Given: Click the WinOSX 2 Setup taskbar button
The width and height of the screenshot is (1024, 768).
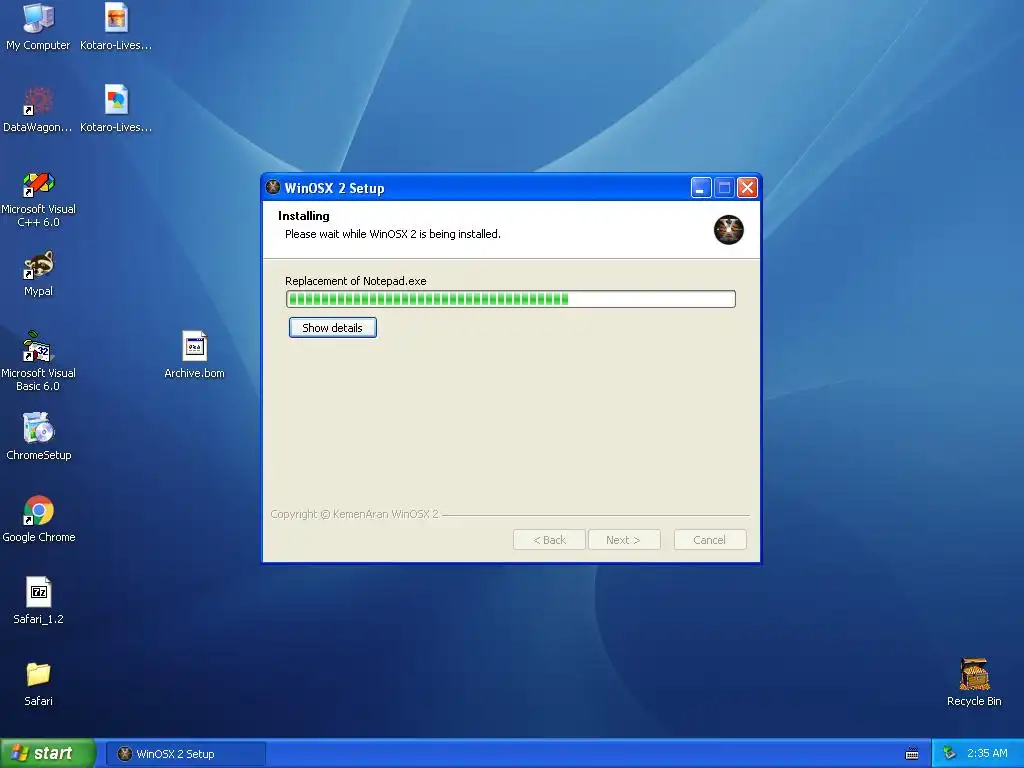Looking at the screenshot, I should [185, 754].
